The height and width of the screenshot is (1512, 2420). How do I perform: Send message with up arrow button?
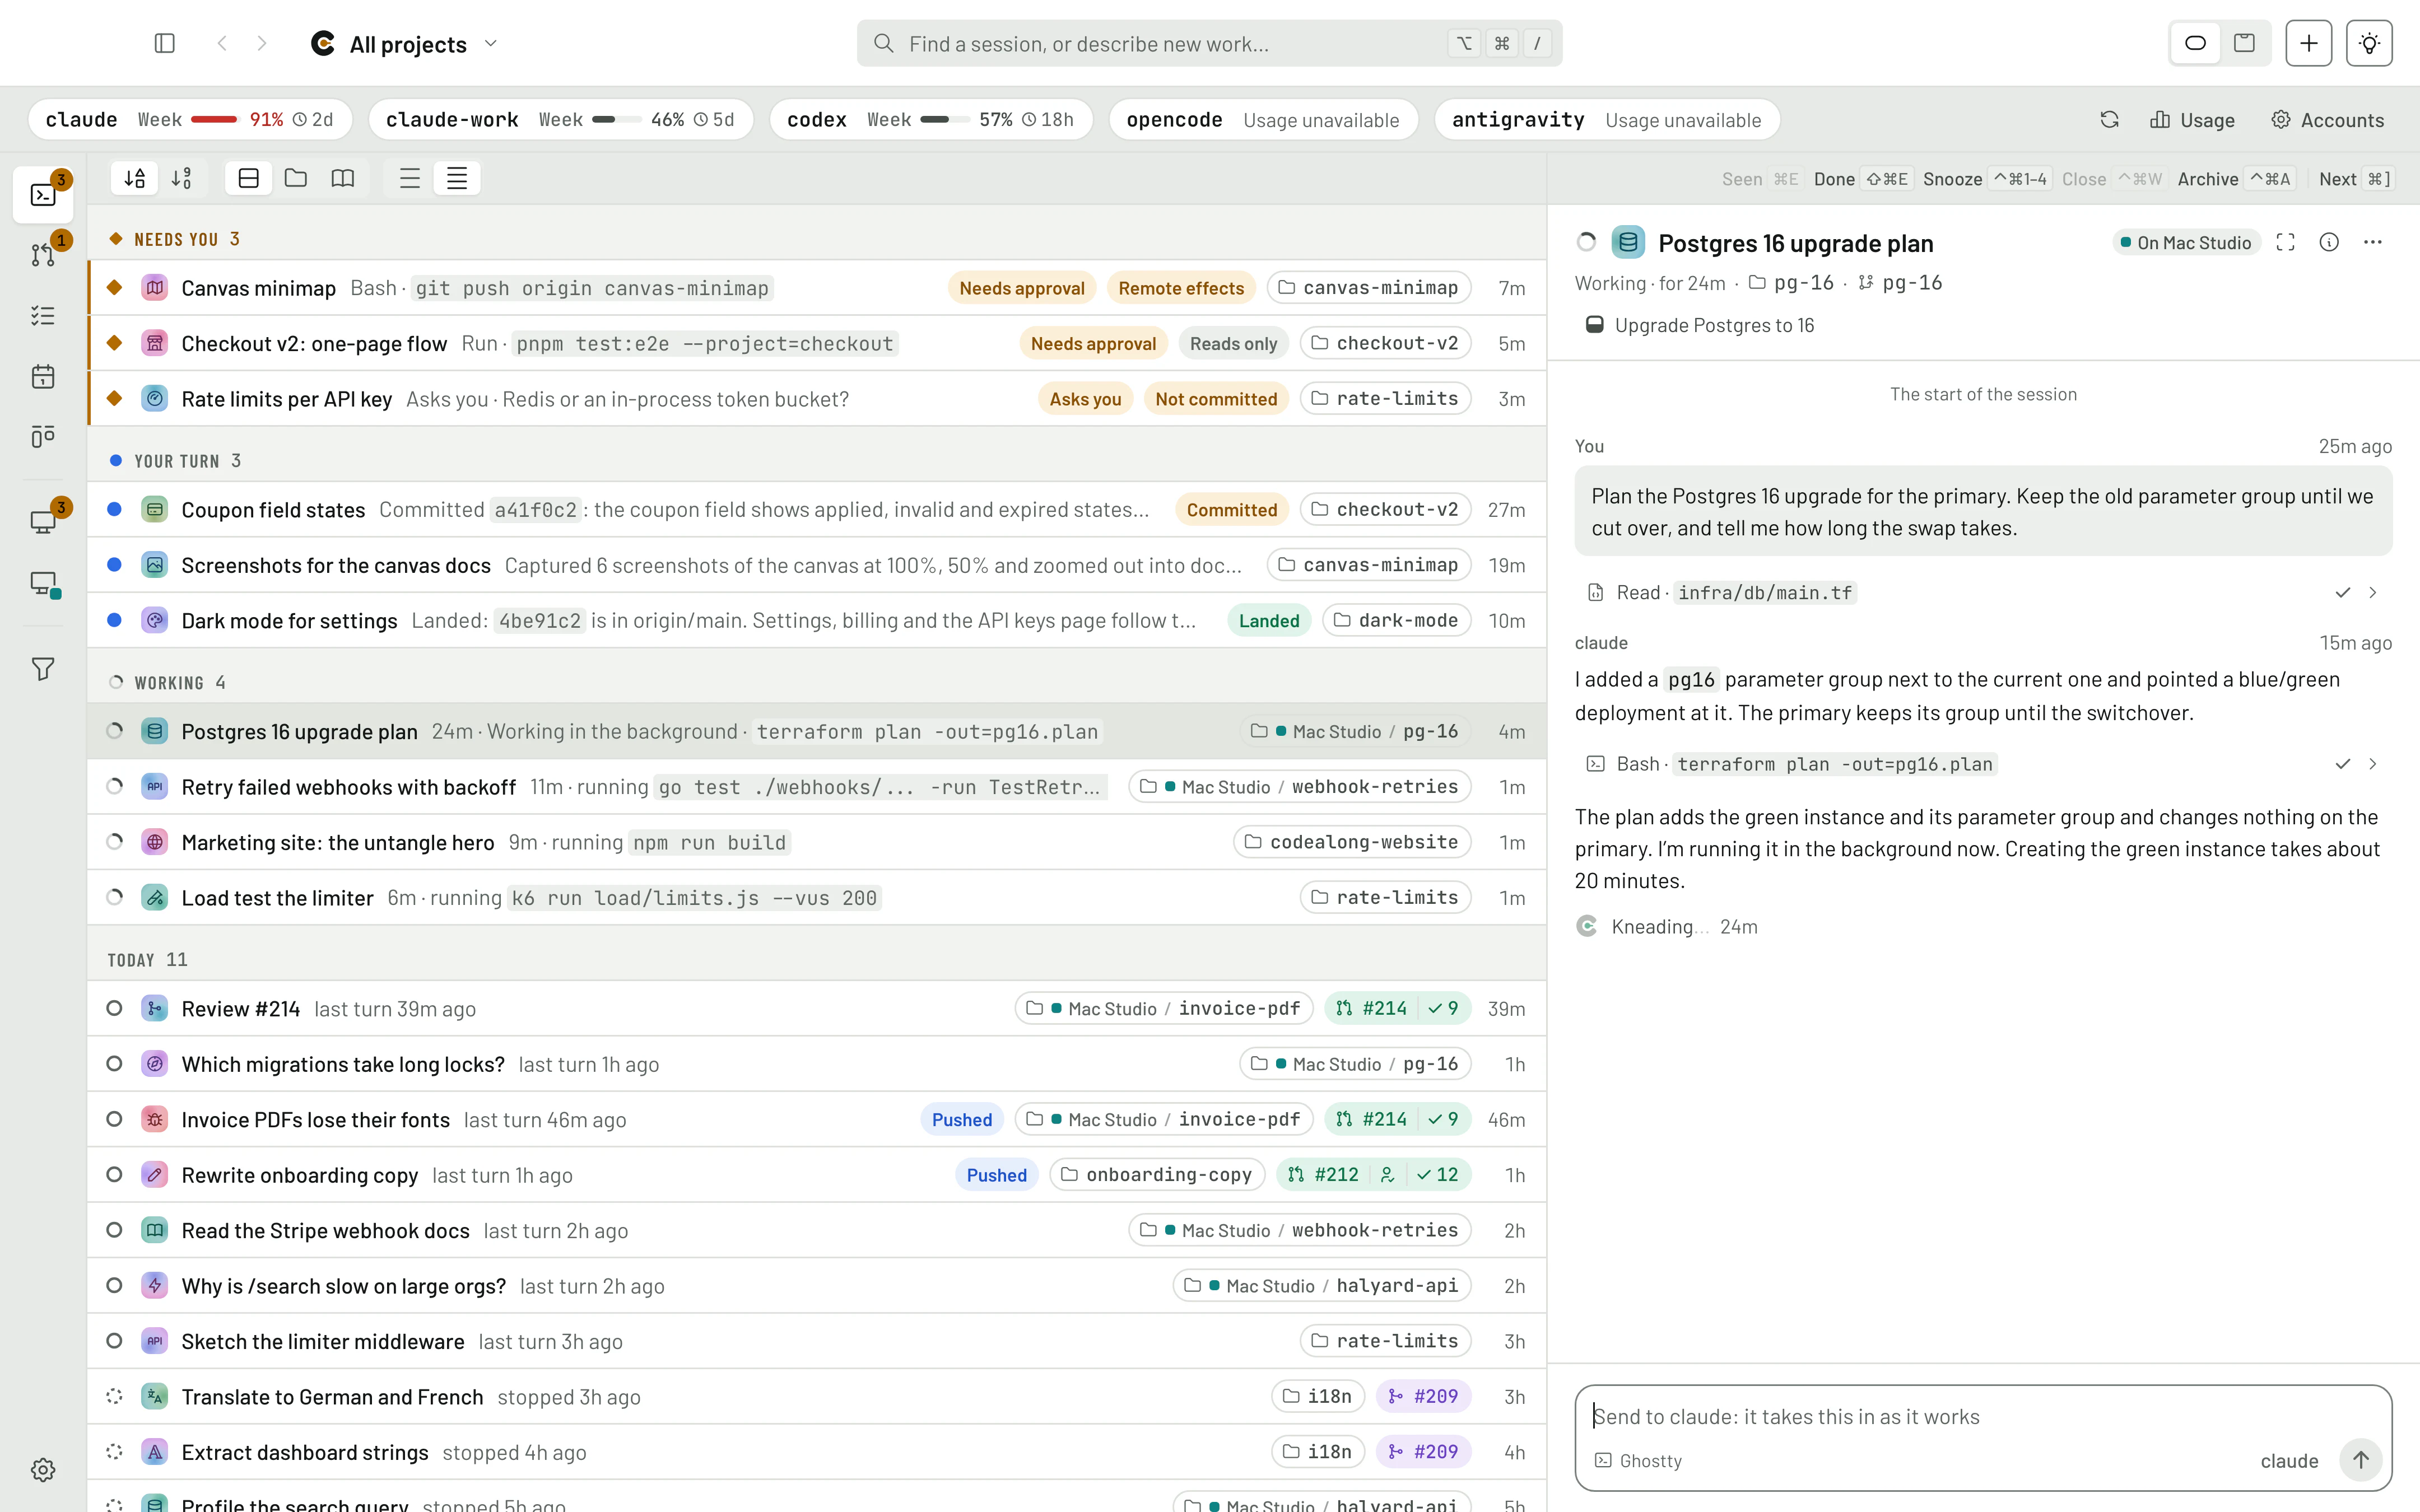click(x=2360, y=1460)
